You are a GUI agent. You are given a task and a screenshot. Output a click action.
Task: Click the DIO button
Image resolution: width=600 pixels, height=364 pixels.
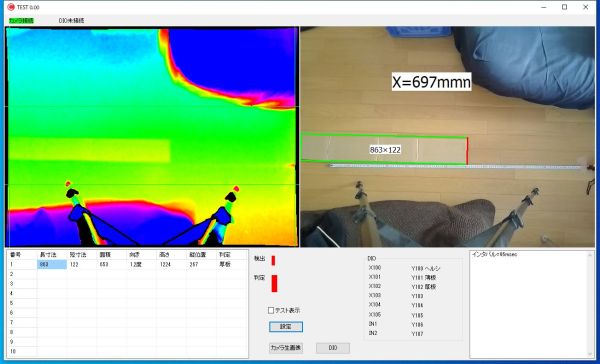click(333, 348)
